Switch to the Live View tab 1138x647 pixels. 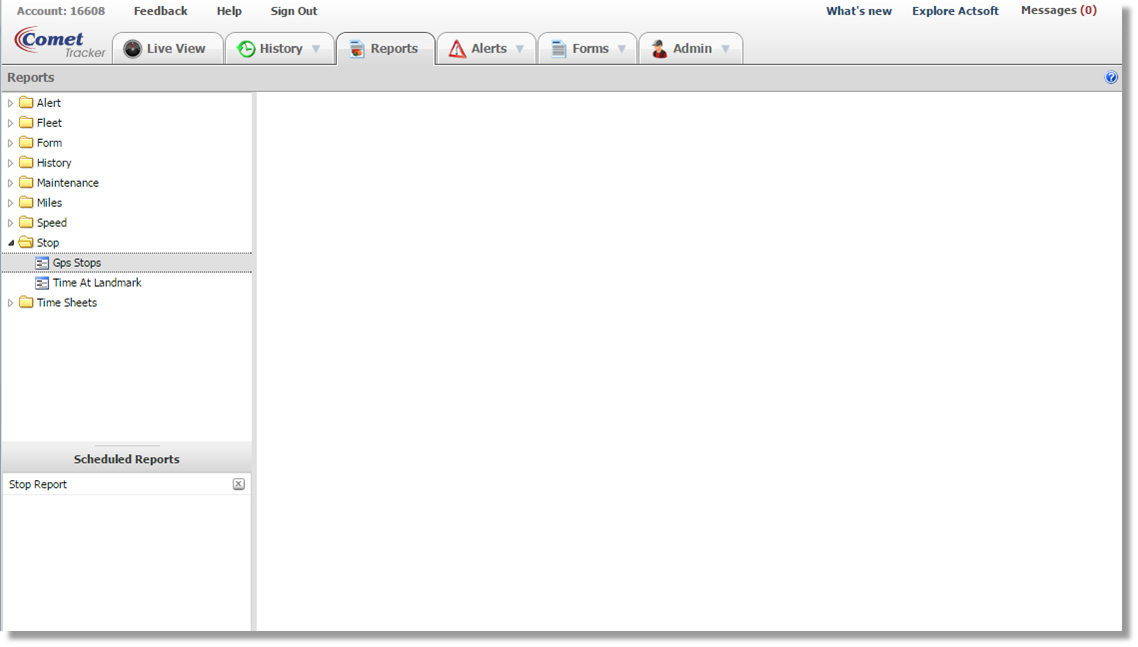click(x=168, y=49)
